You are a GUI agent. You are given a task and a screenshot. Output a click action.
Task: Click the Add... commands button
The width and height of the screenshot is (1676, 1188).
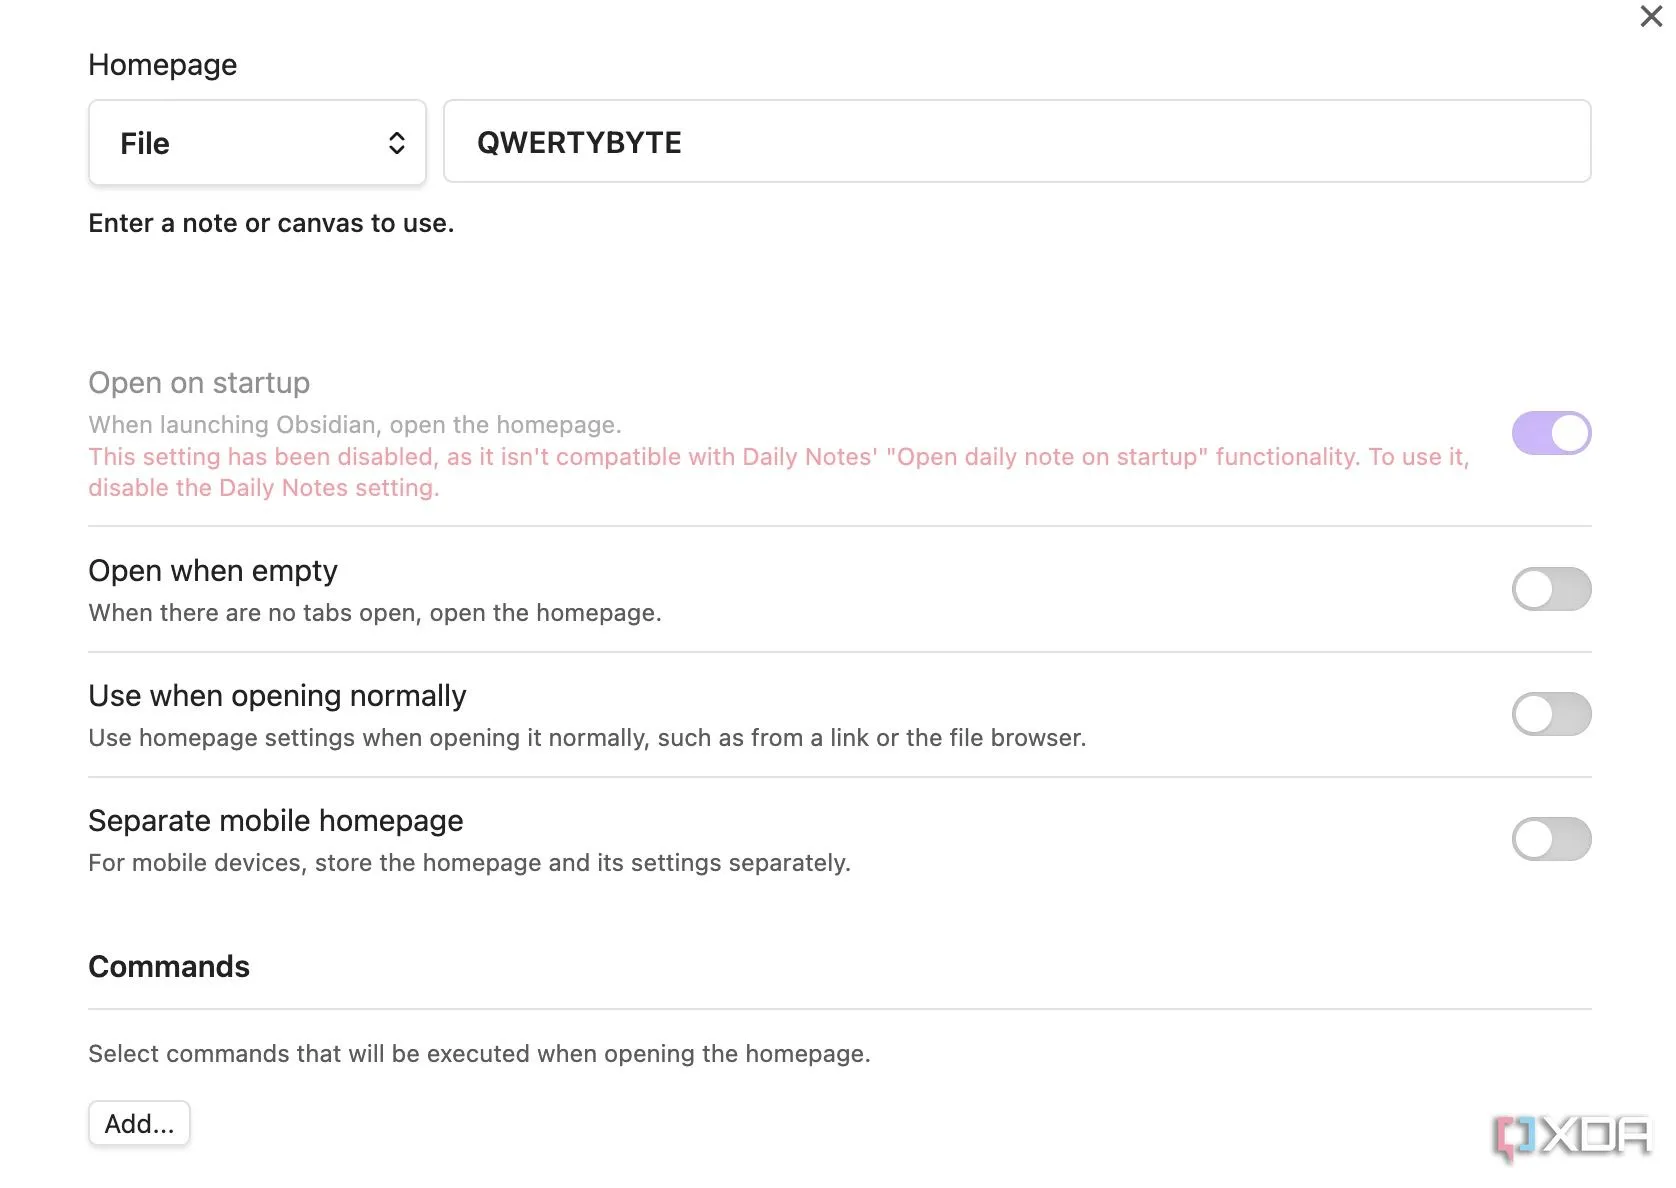point(139,1123)
